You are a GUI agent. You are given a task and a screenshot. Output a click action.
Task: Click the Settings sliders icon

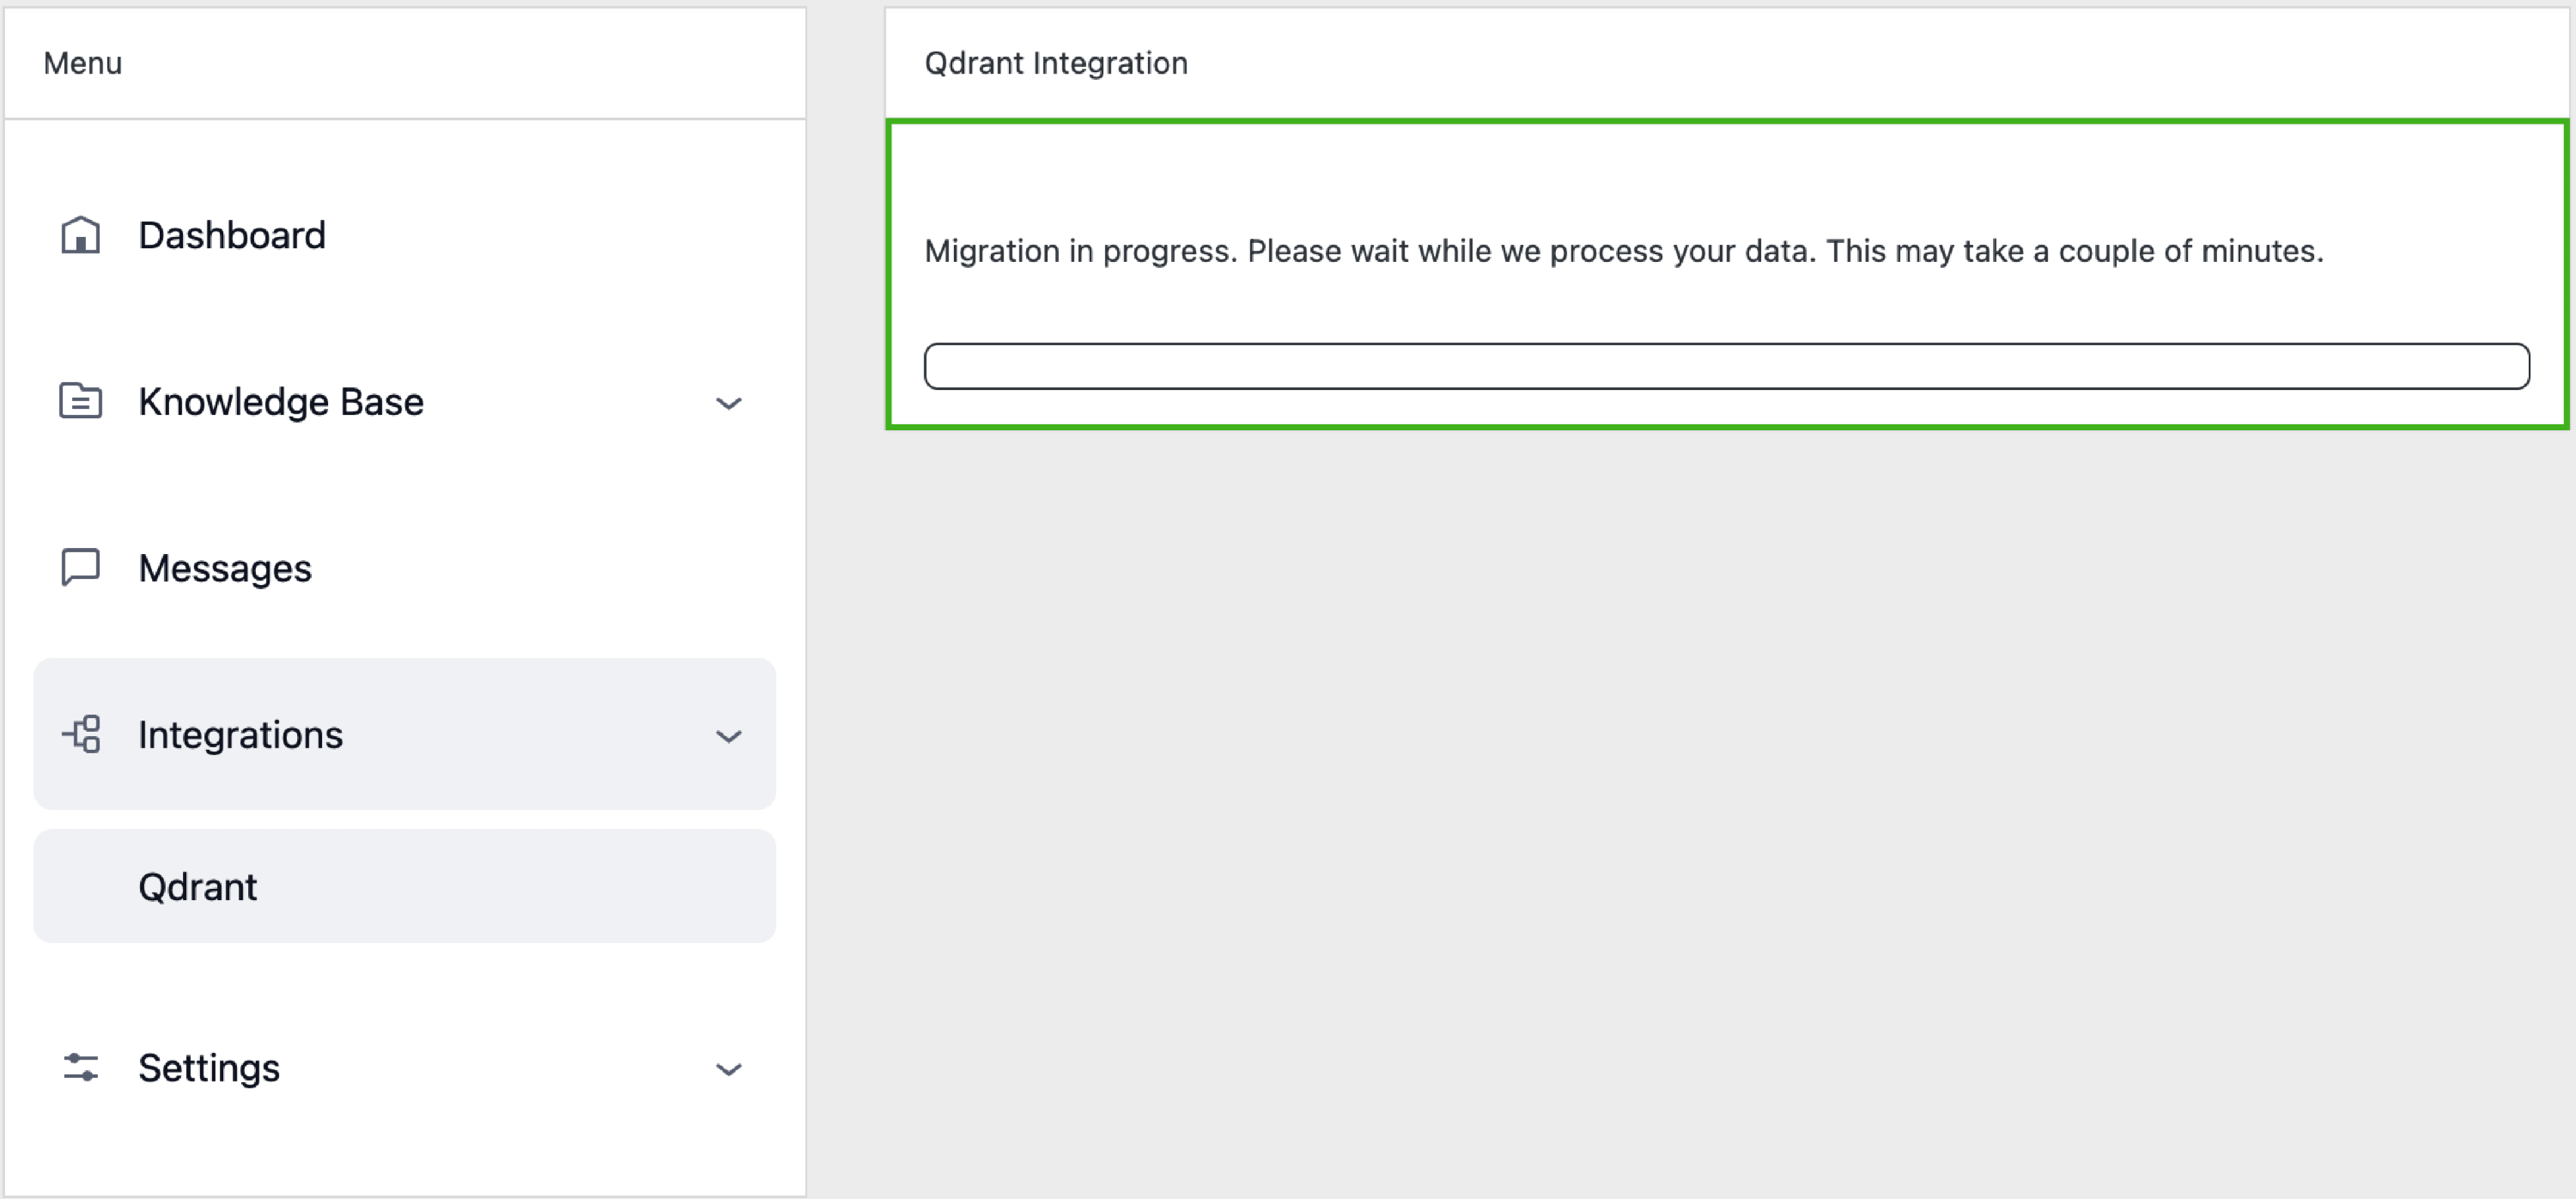click(80, 1067)
